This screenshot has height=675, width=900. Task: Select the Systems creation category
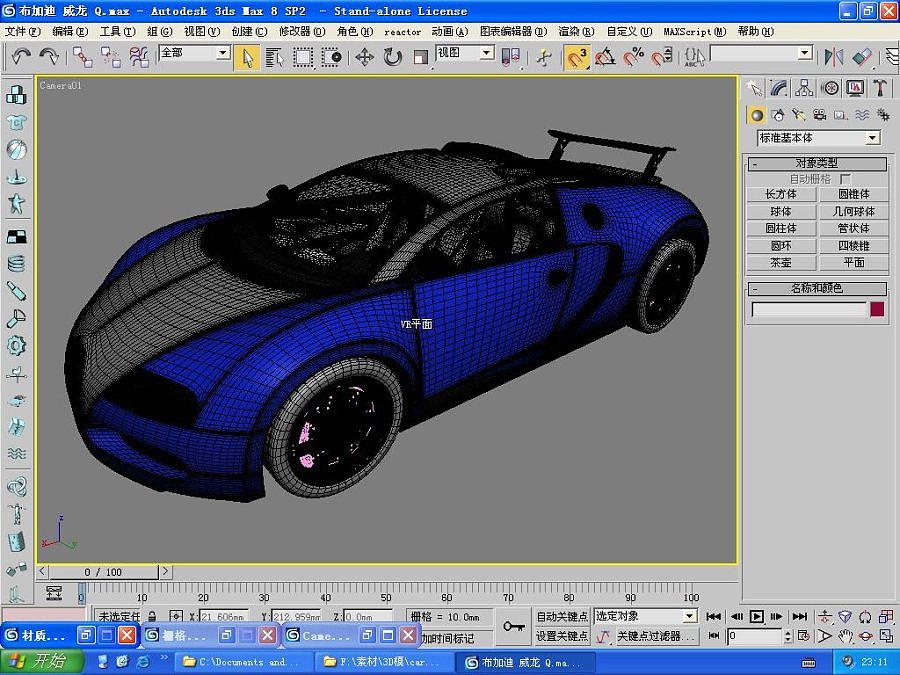[x=883, y=115]
